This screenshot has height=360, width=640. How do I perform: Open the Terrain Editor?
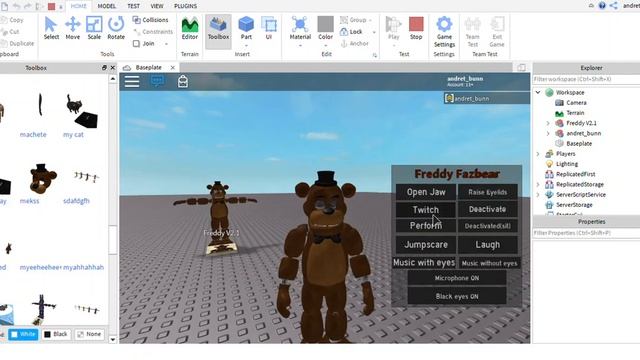click(x=190, y=28)
